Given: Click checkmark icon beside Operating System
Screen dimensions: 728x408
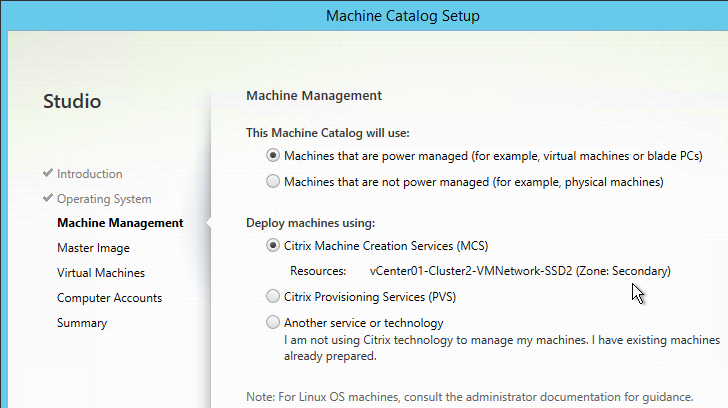Looking at the screenshot, I should [47, 198].
